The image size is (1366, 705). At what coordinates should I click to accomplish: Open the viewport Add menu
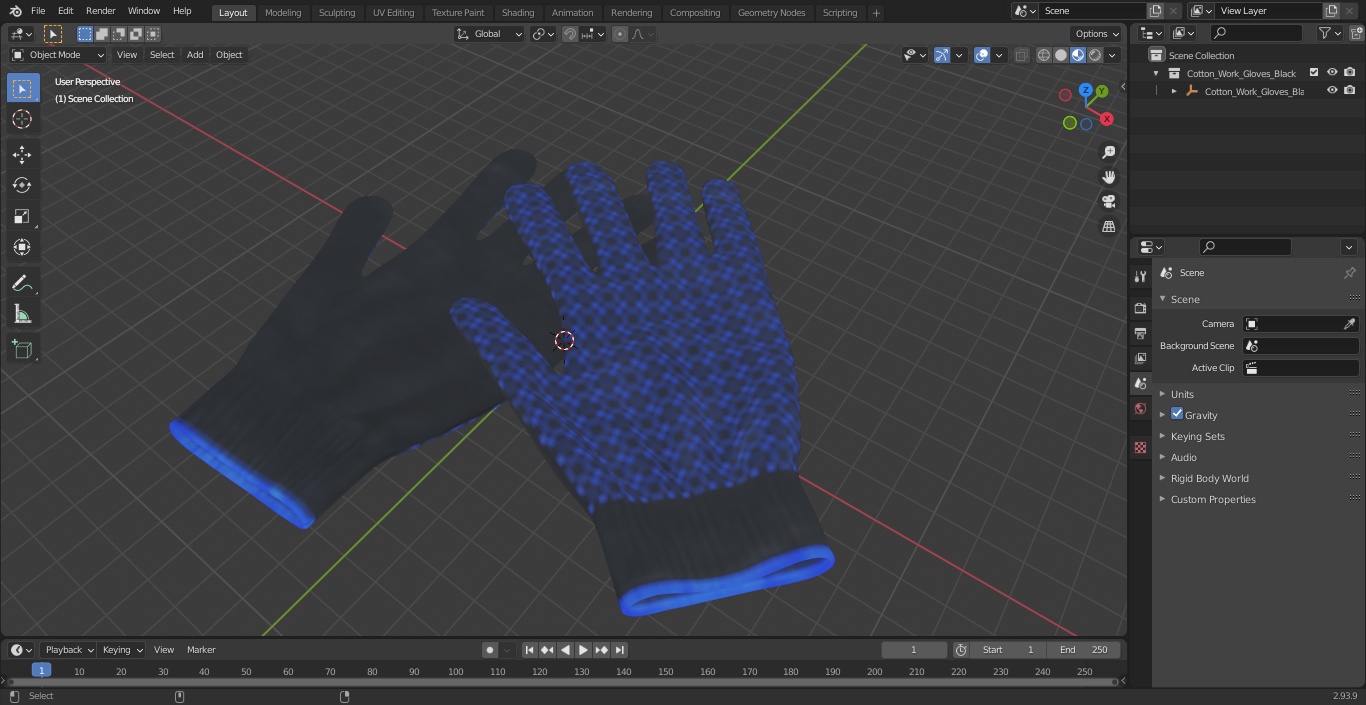(195, 55)
